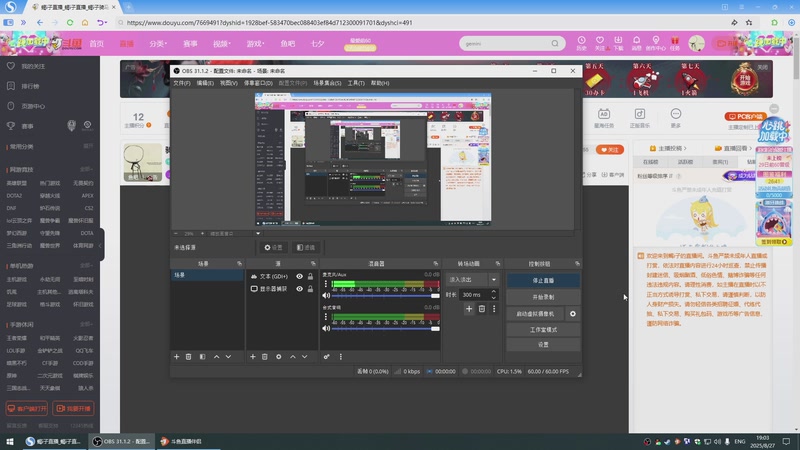The height and width of the screenshot is (450, 800).
Task: Open source properties gear in sources toolbar
Action: click(279, 357)
